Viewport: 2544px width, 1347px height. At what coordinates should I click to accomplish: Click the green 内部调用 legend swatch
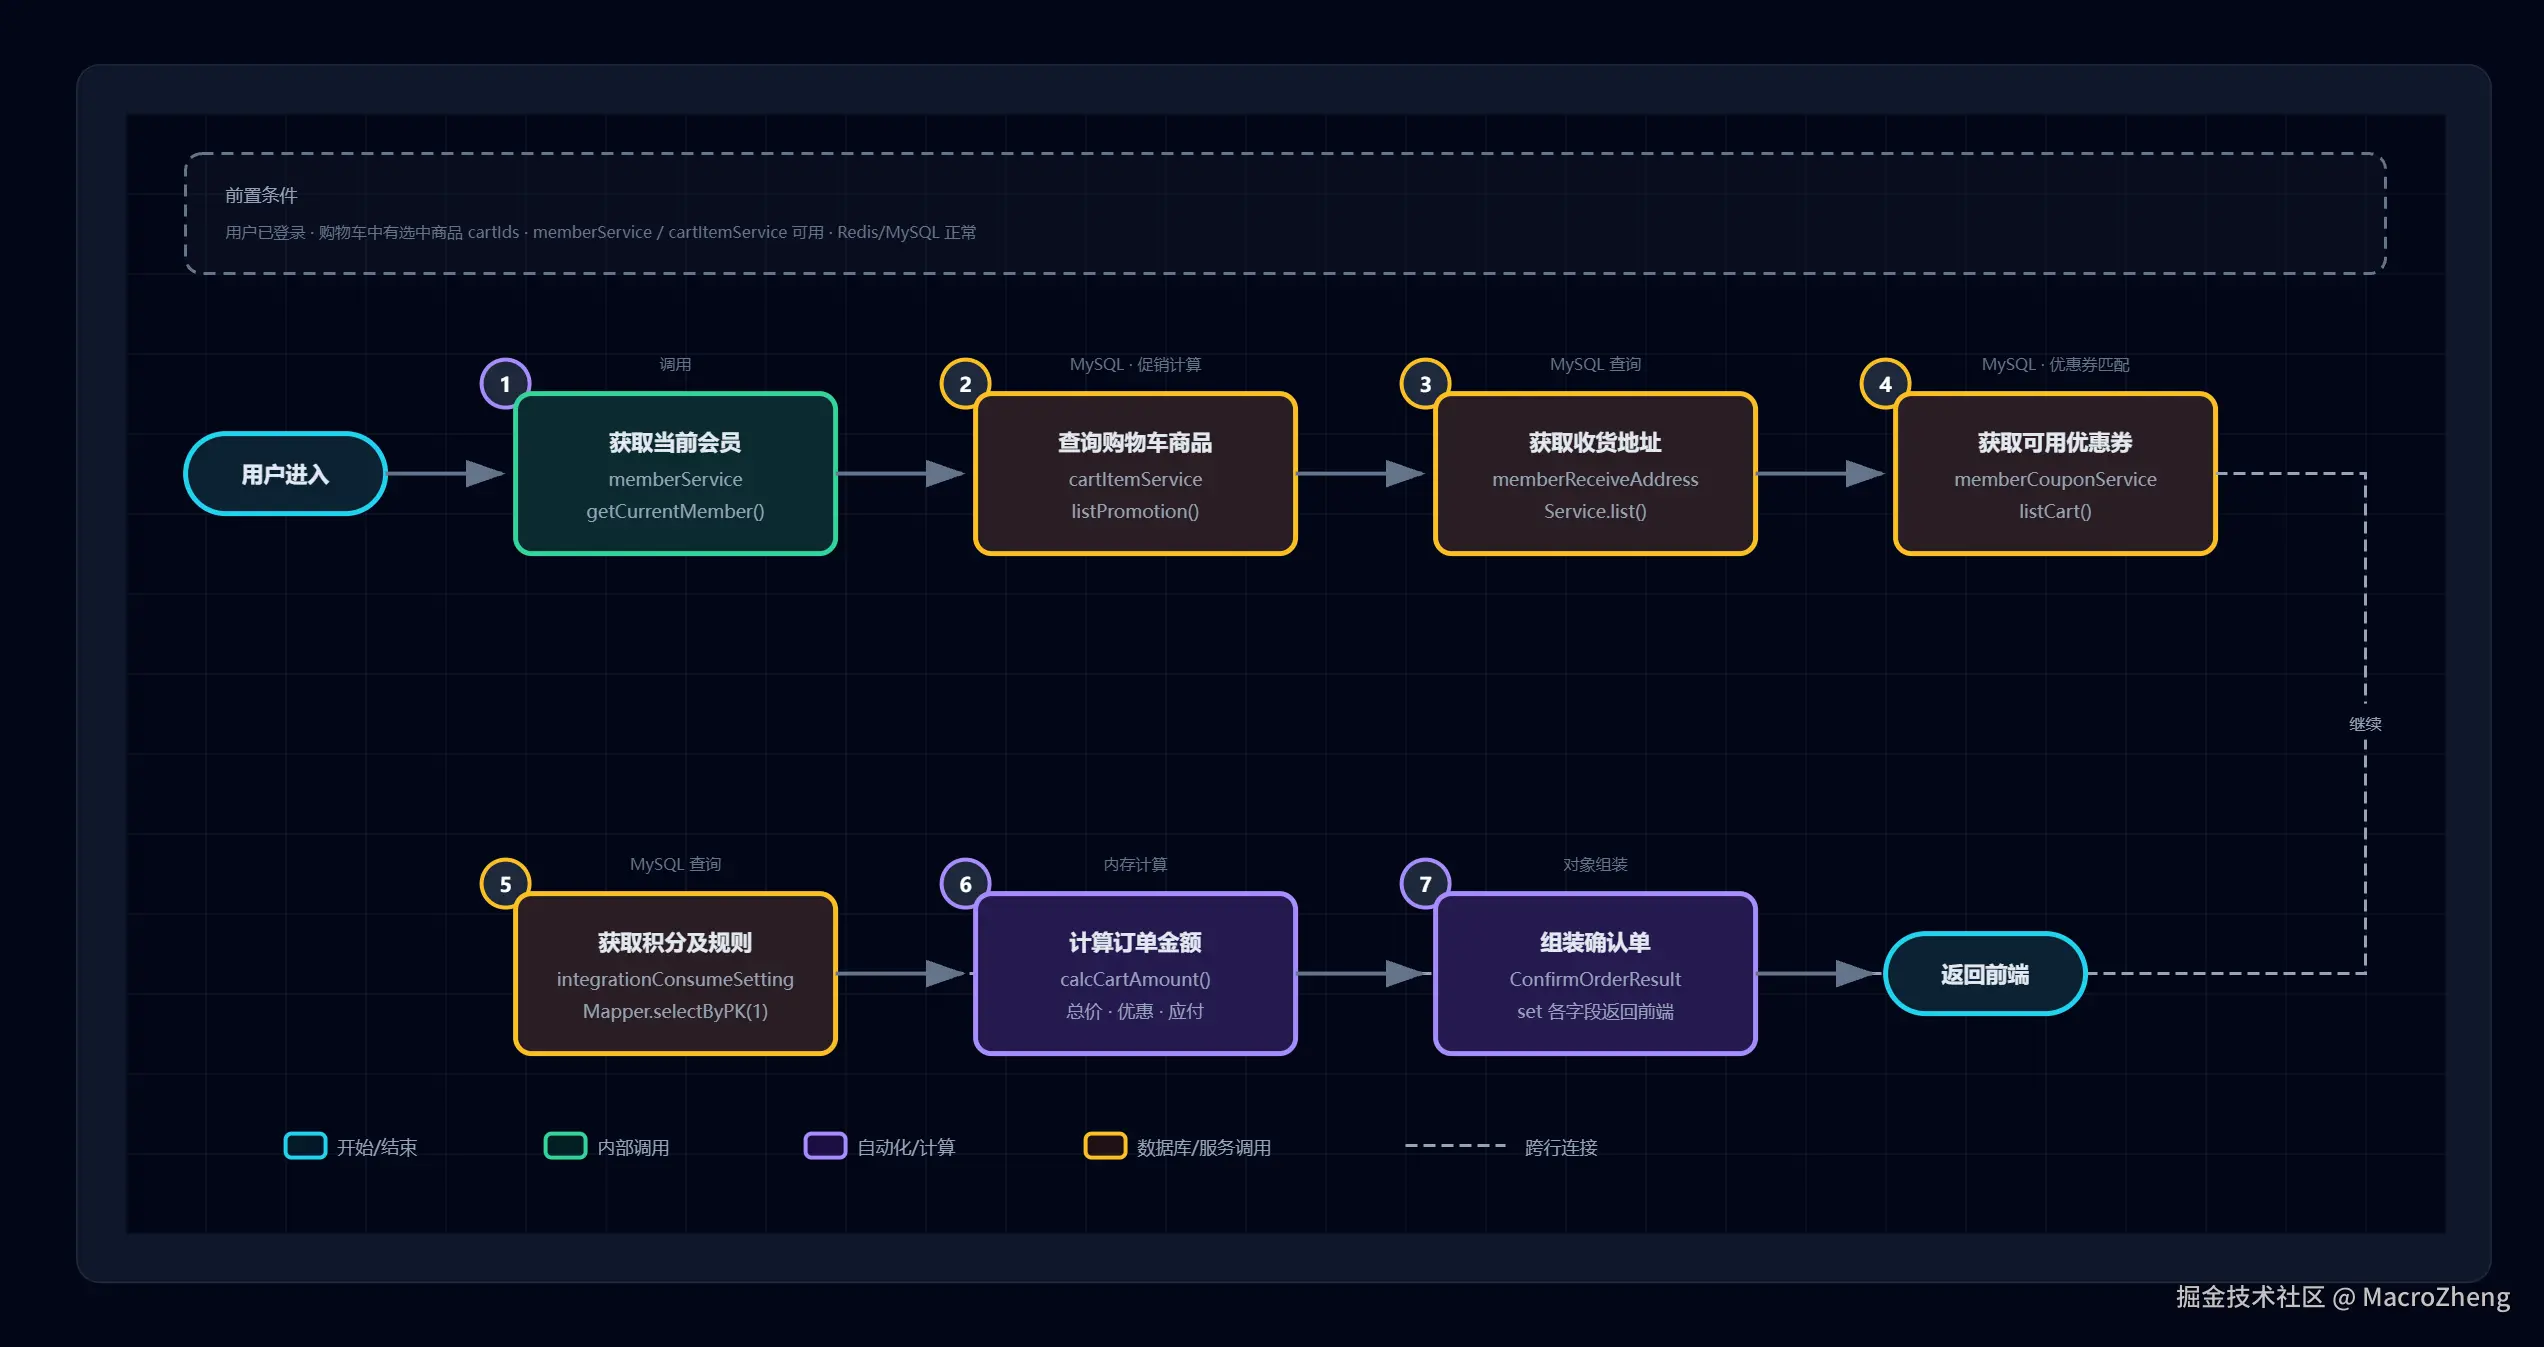[x=565, y=1146]
